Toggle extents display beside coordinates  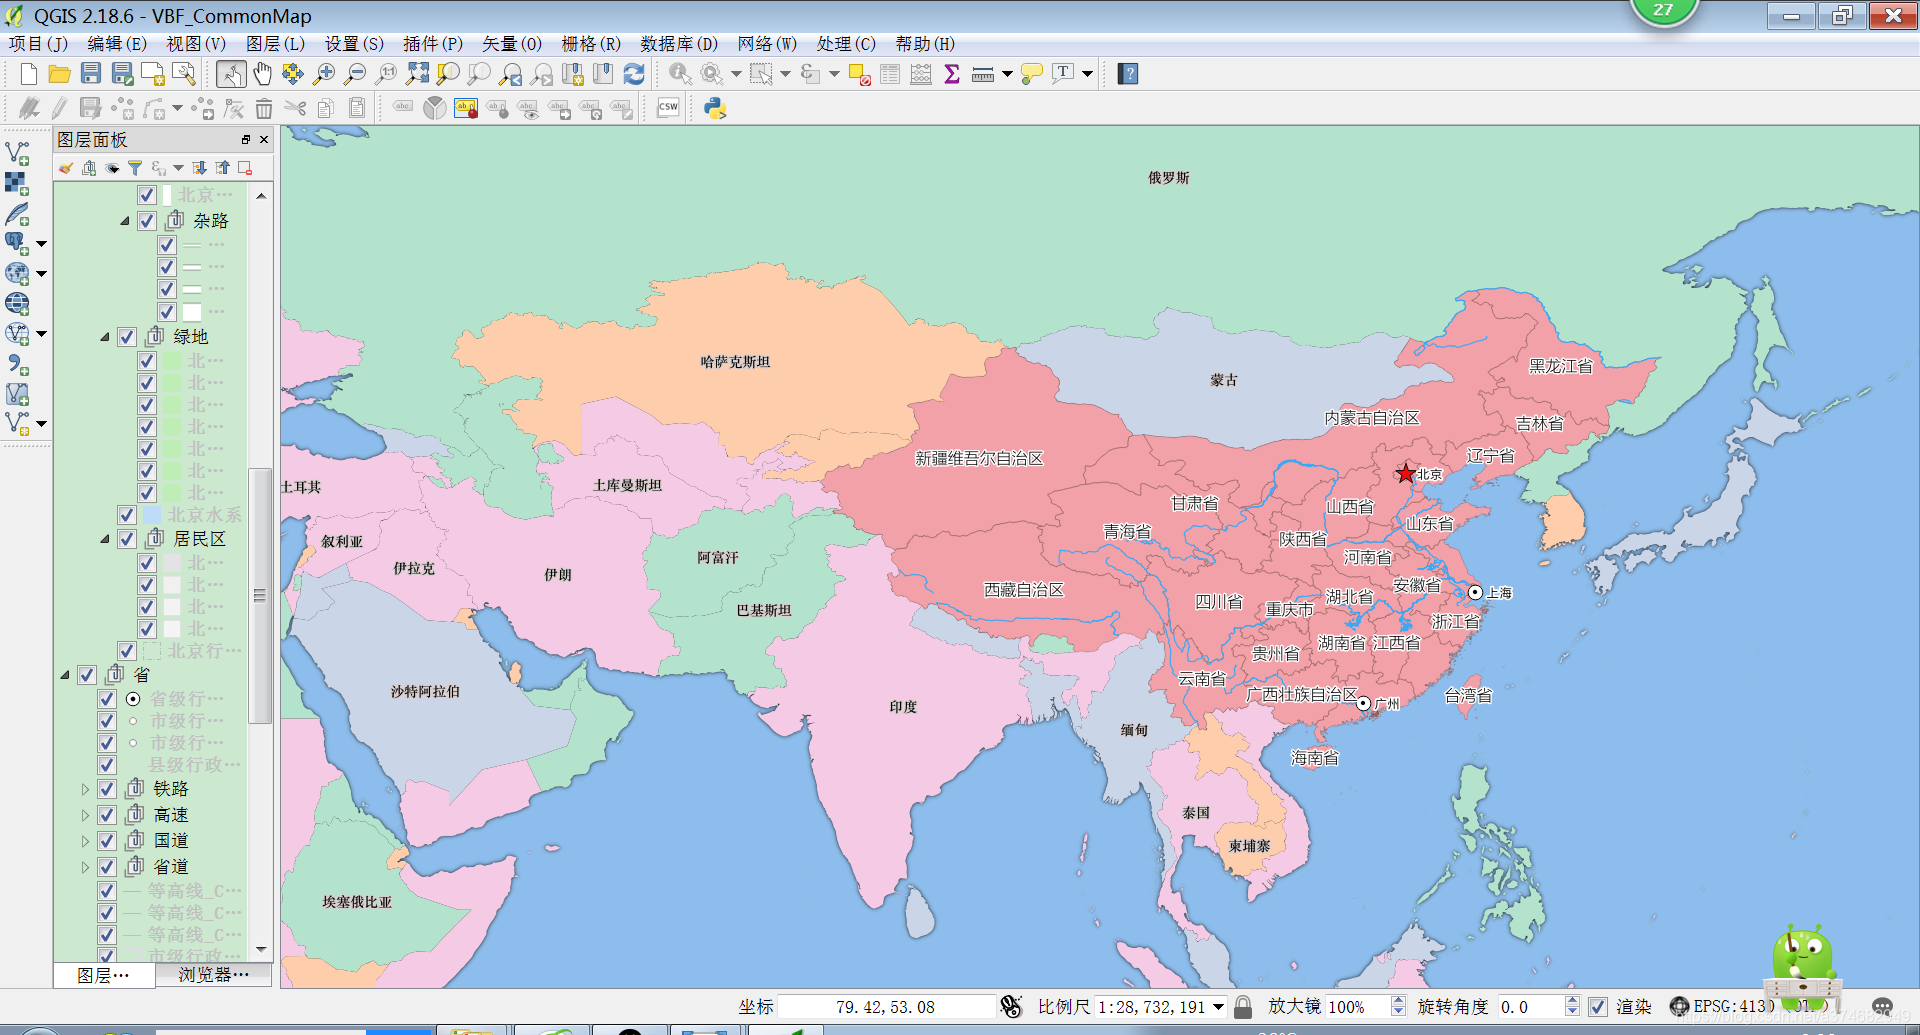(1011, 1007)
